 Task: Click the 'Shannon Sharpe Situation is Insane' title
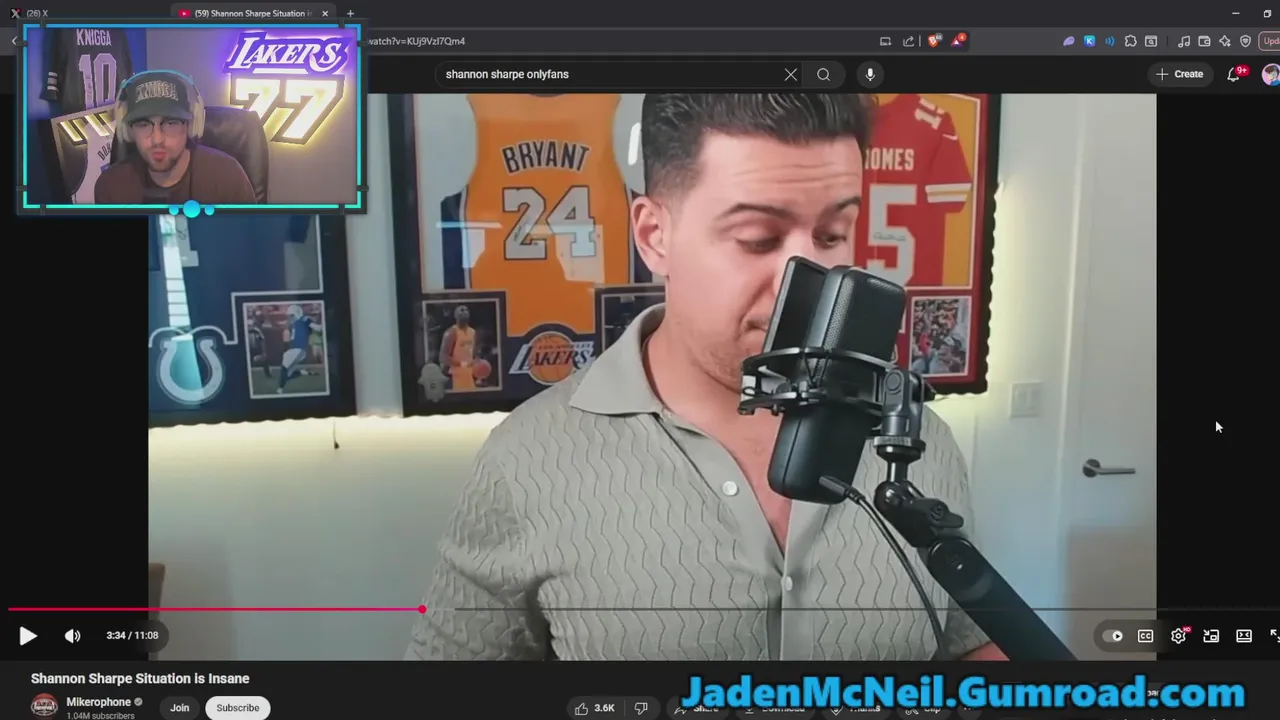[x=140, y=678]
